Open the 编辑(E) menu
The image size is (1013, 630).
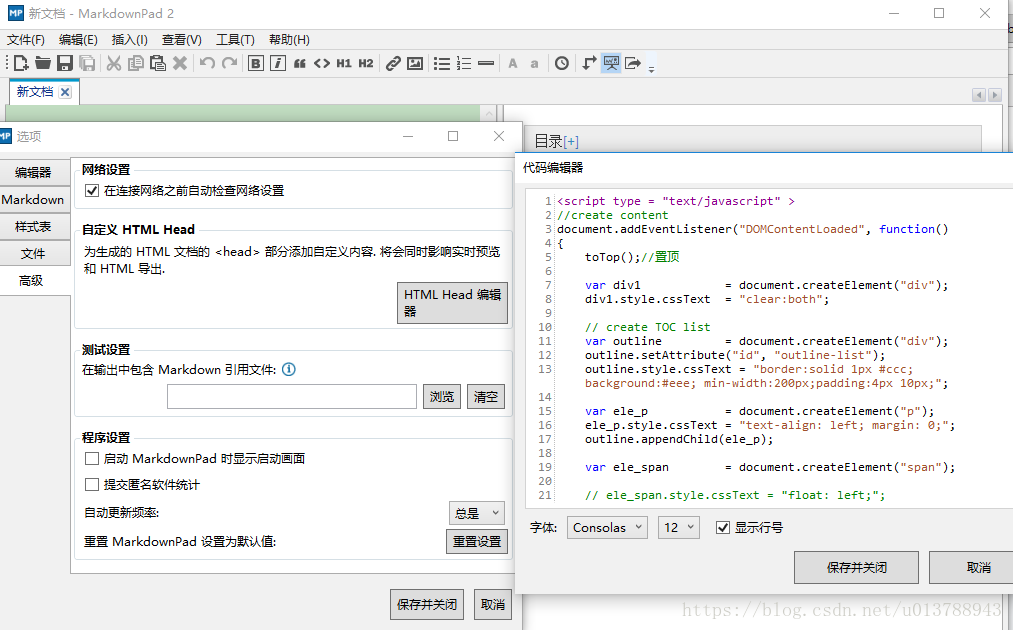click(x=78, y=40)
